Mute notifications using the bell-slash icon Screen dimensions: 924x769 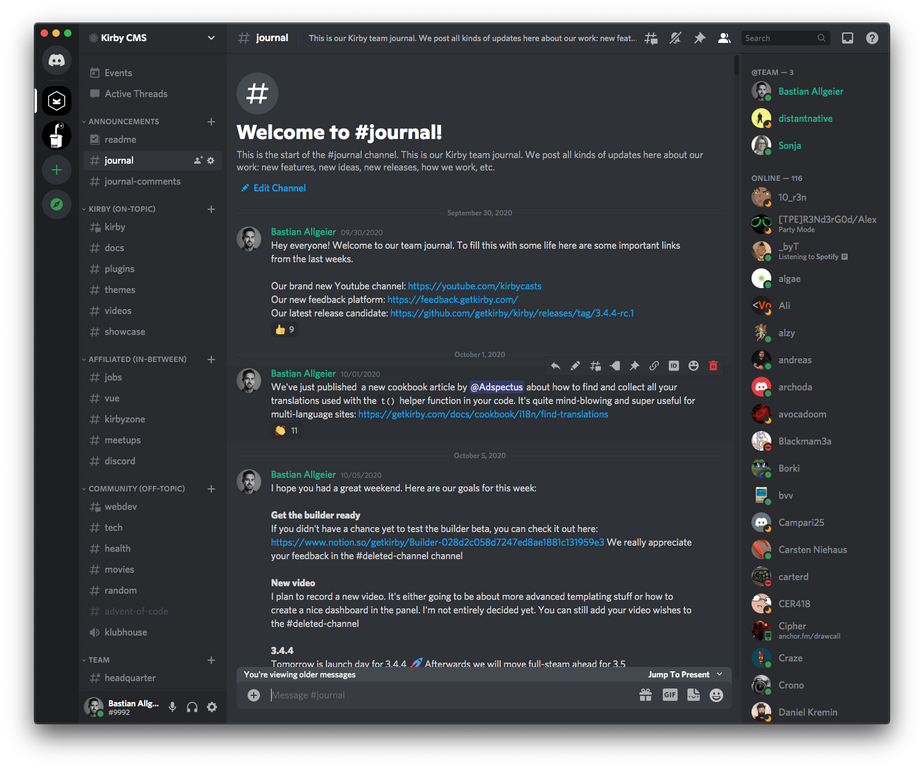coord(675,37)
